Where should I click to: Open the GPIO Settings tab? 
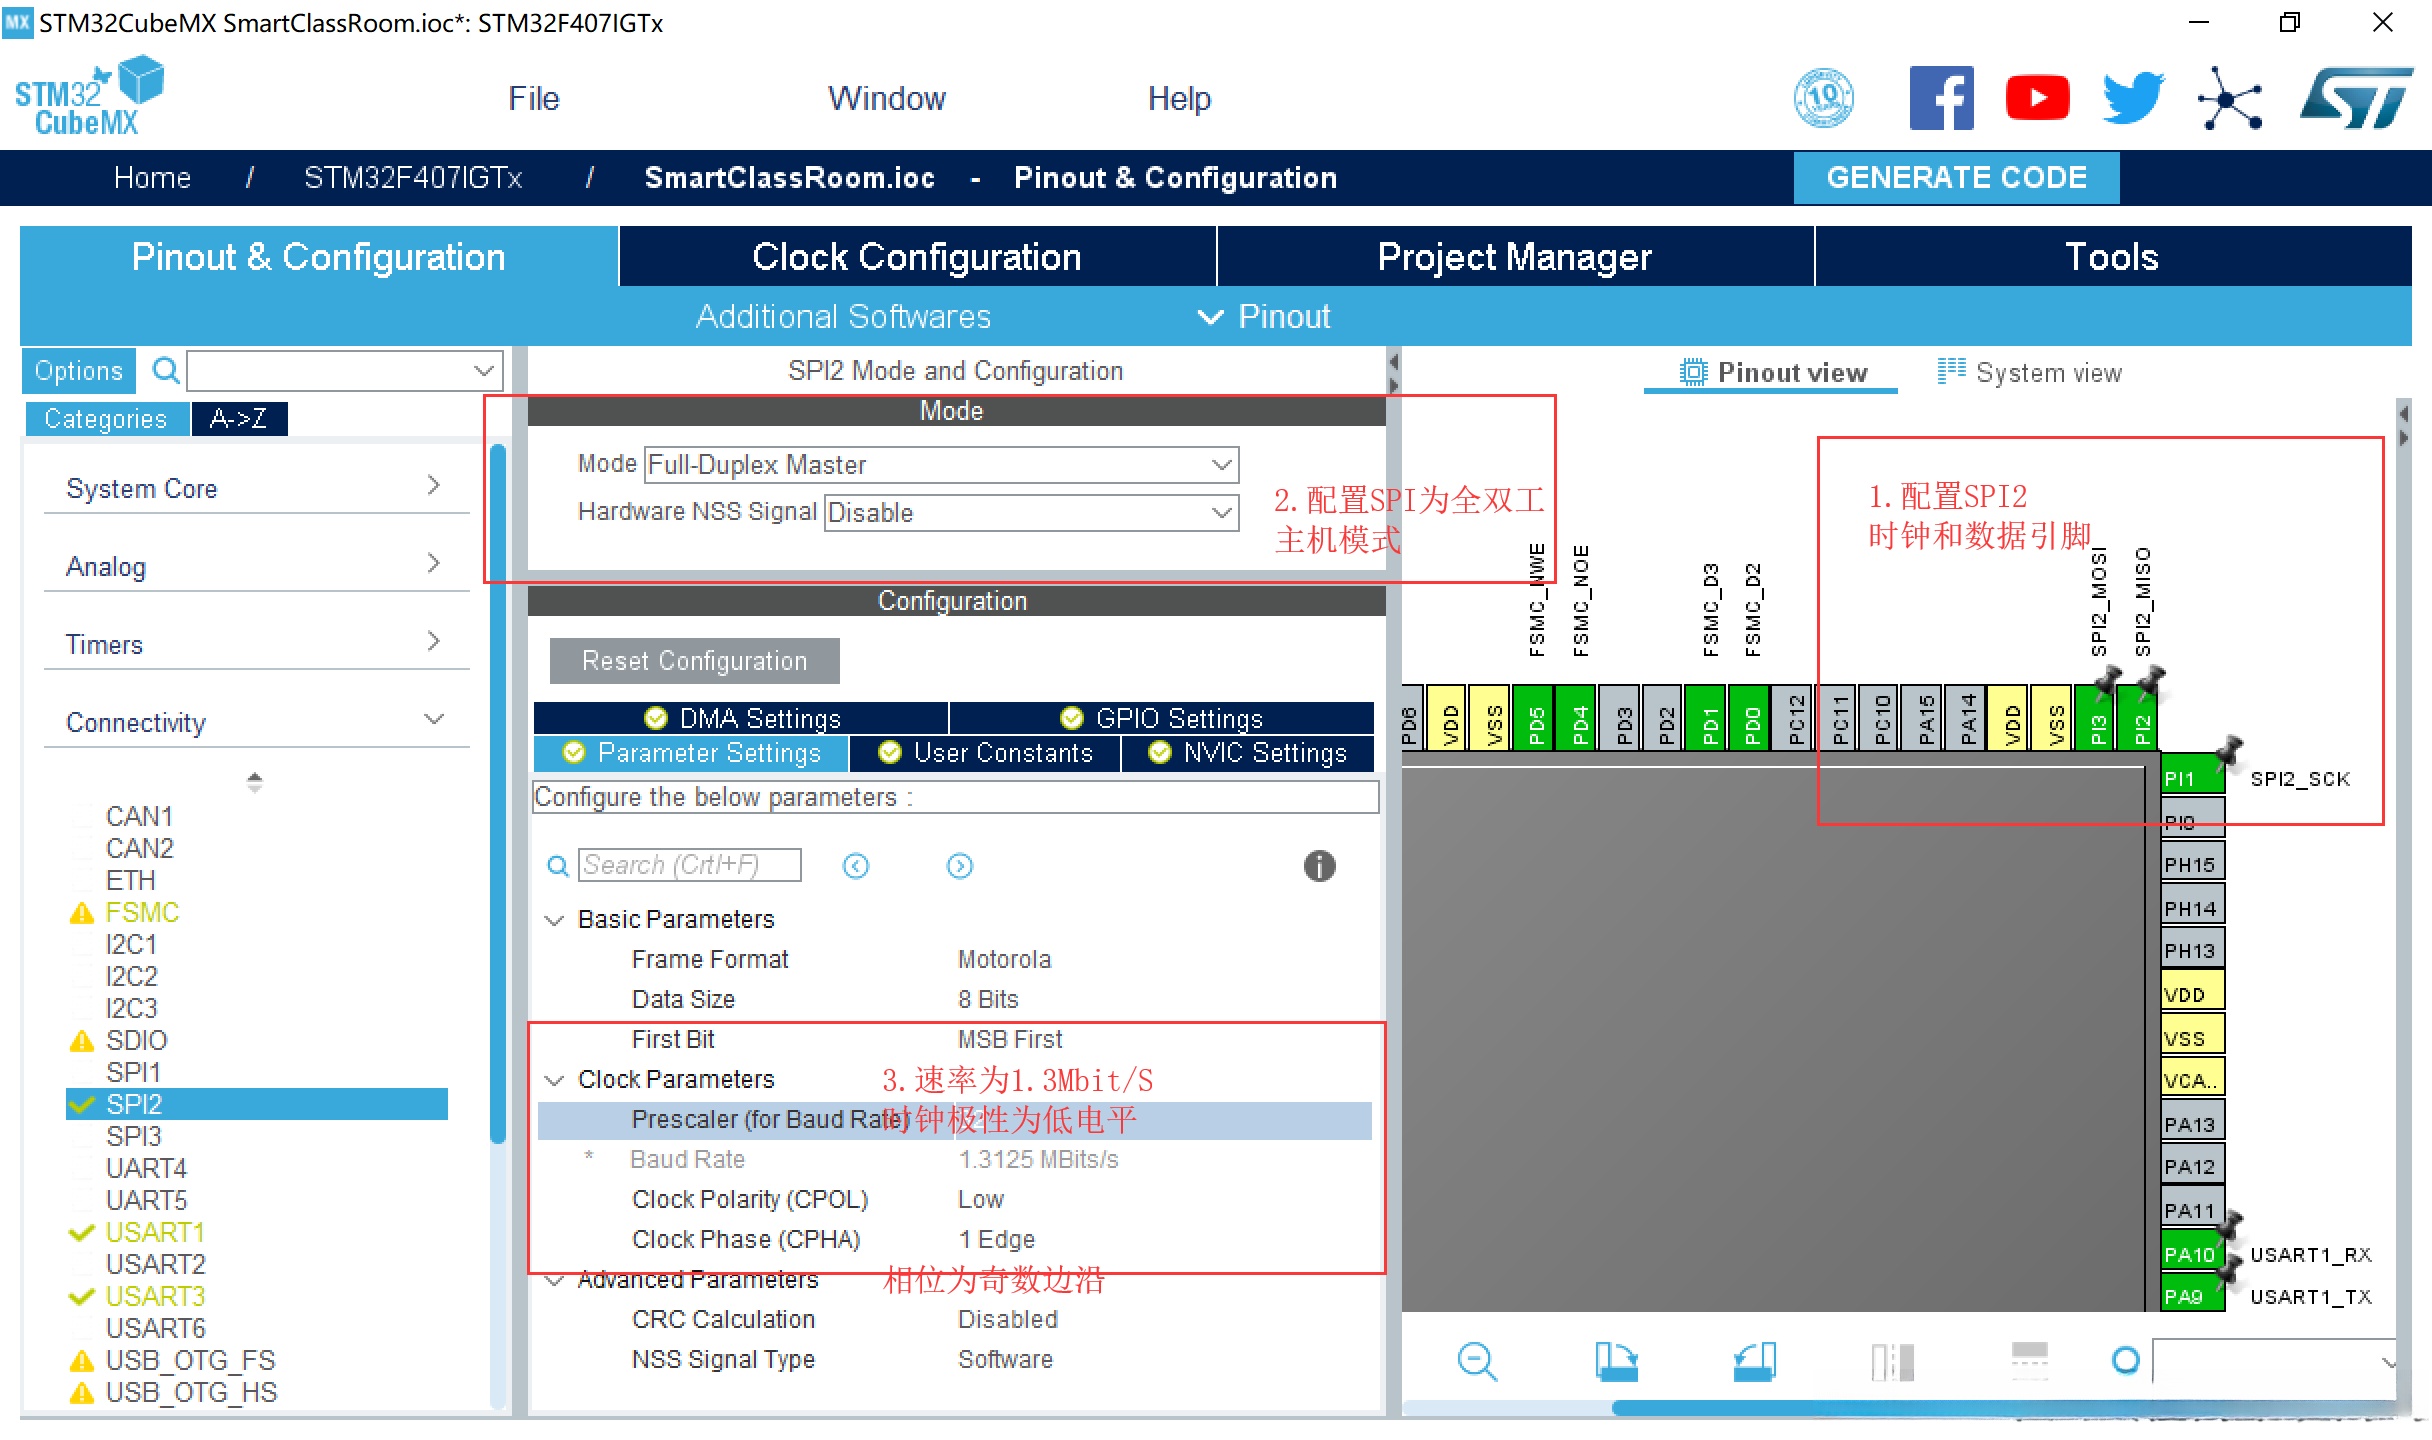[x=1162, y=718]
